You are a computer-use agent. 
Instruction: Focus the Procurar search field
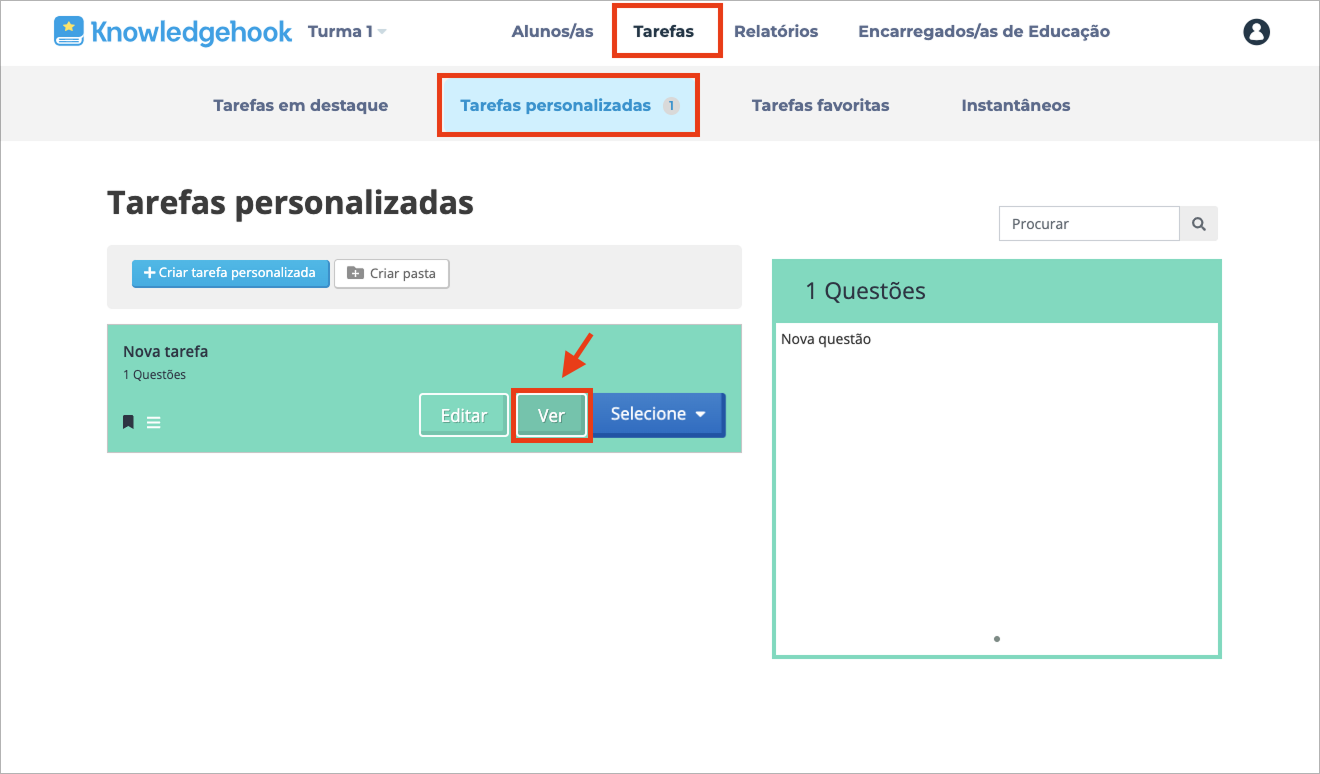click(x=1089, y=224)
